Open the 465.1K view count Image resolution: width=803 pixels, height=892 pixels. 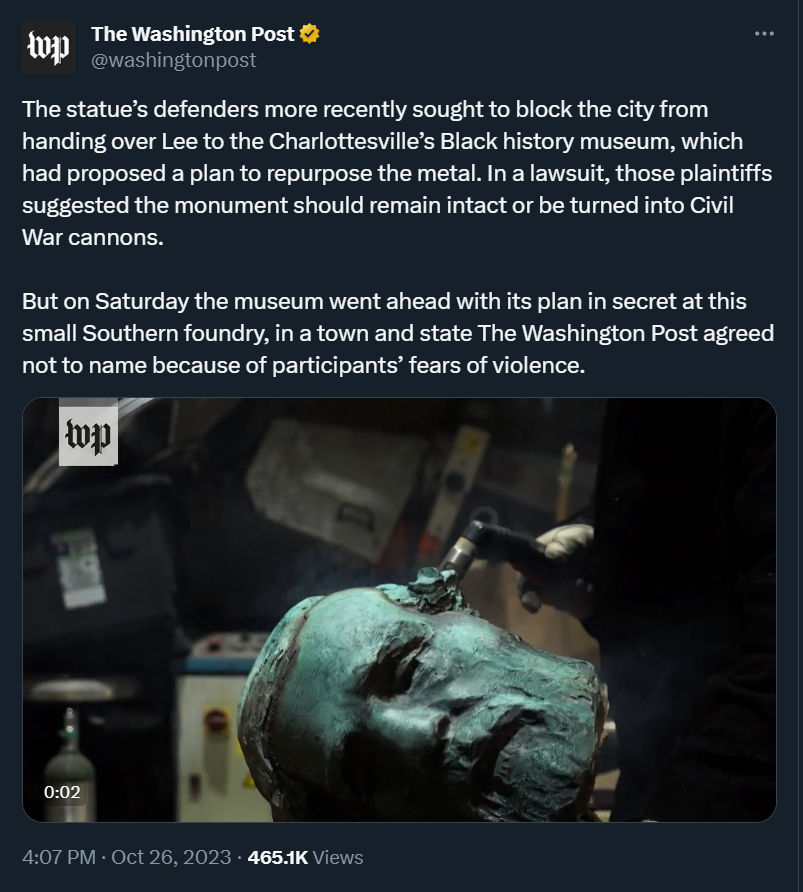click(x=278, y=857)
